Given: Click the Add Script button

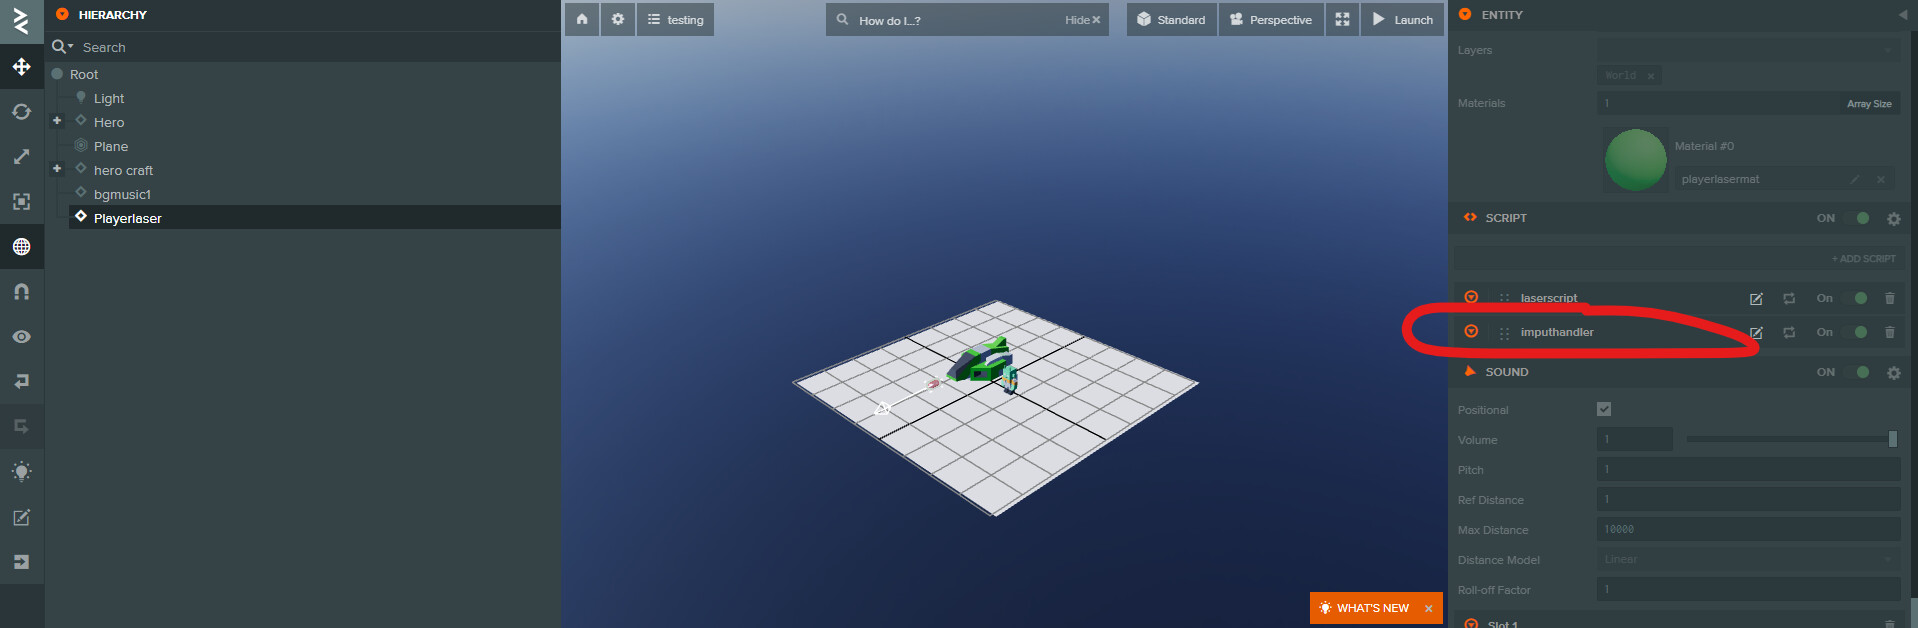Looking at the screenshot, I should pyautogui.click(x=1863, y=259).
